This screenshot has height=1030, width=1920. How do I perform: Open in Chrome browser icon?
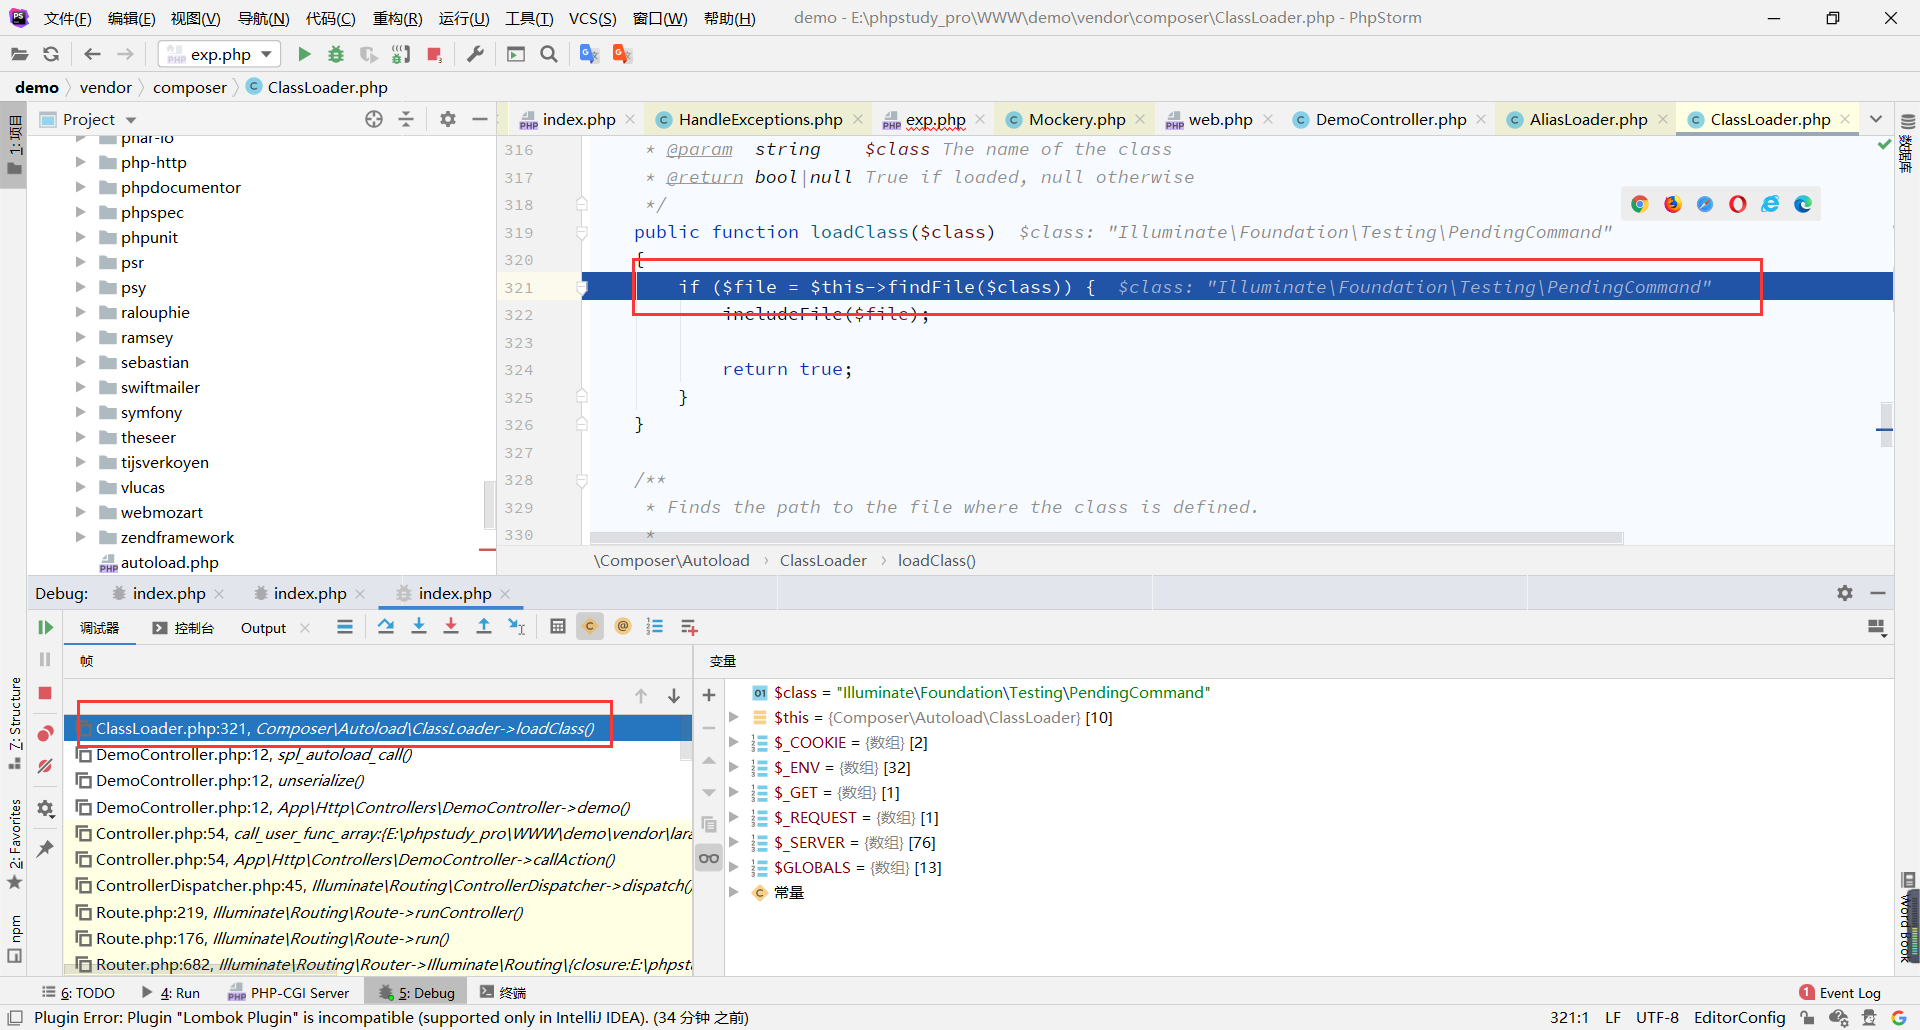[x=1639, y=204]
